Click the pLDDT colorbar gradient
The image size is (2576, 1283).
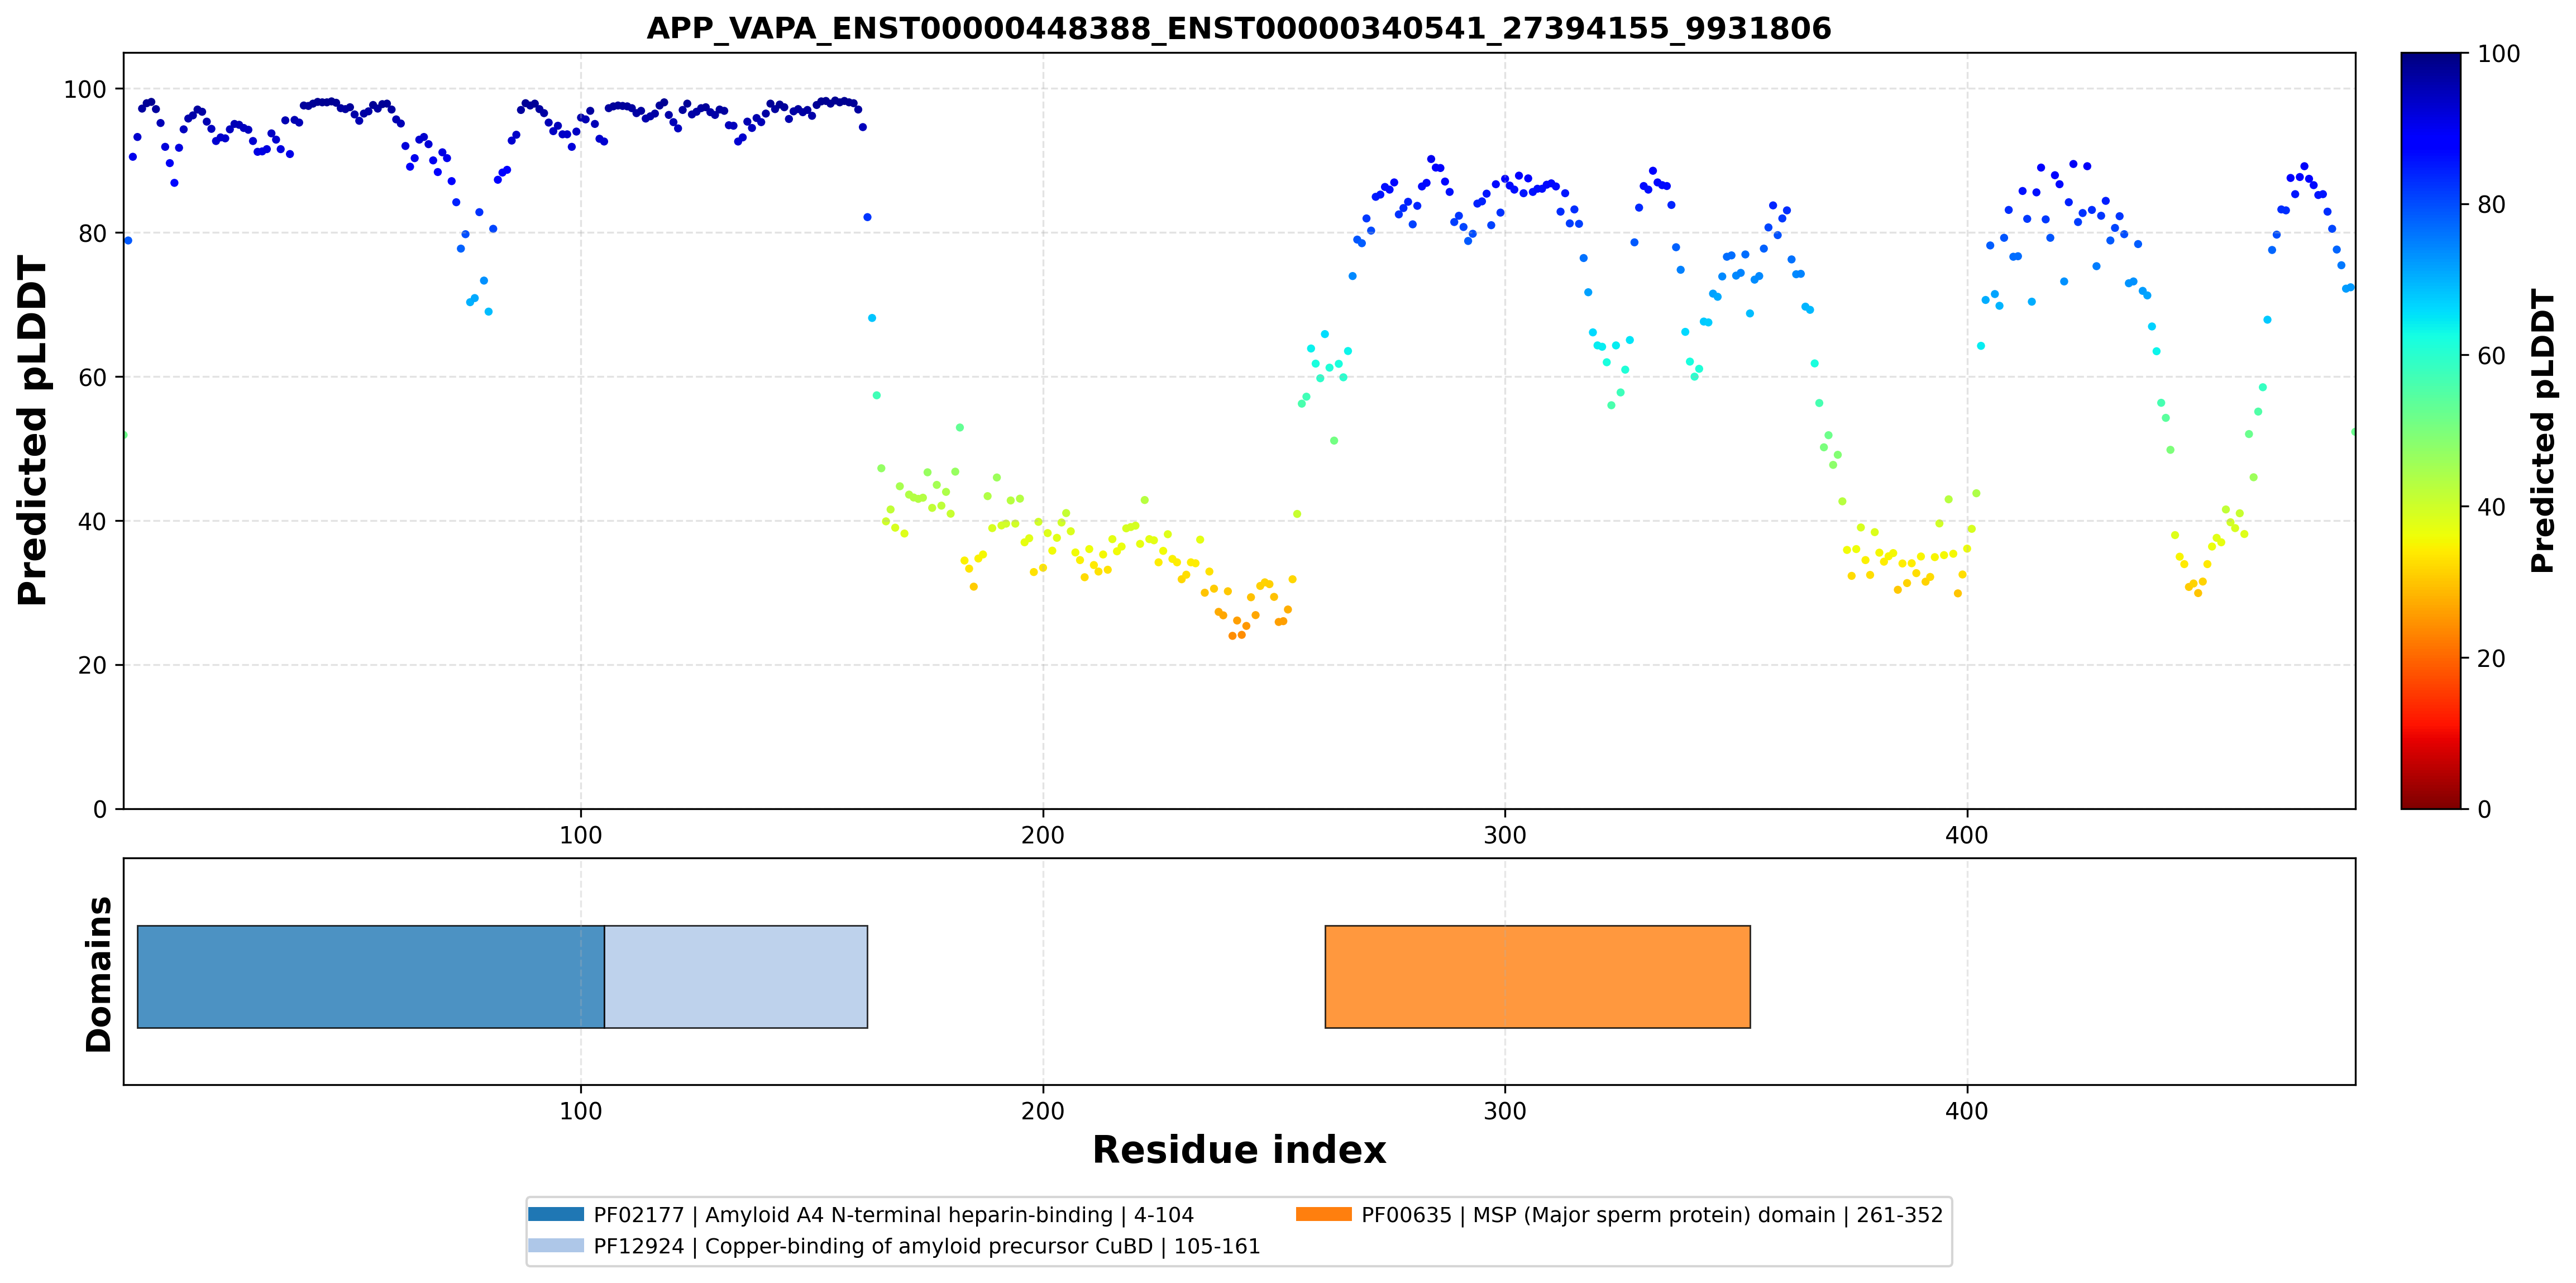click(2431, 431)
